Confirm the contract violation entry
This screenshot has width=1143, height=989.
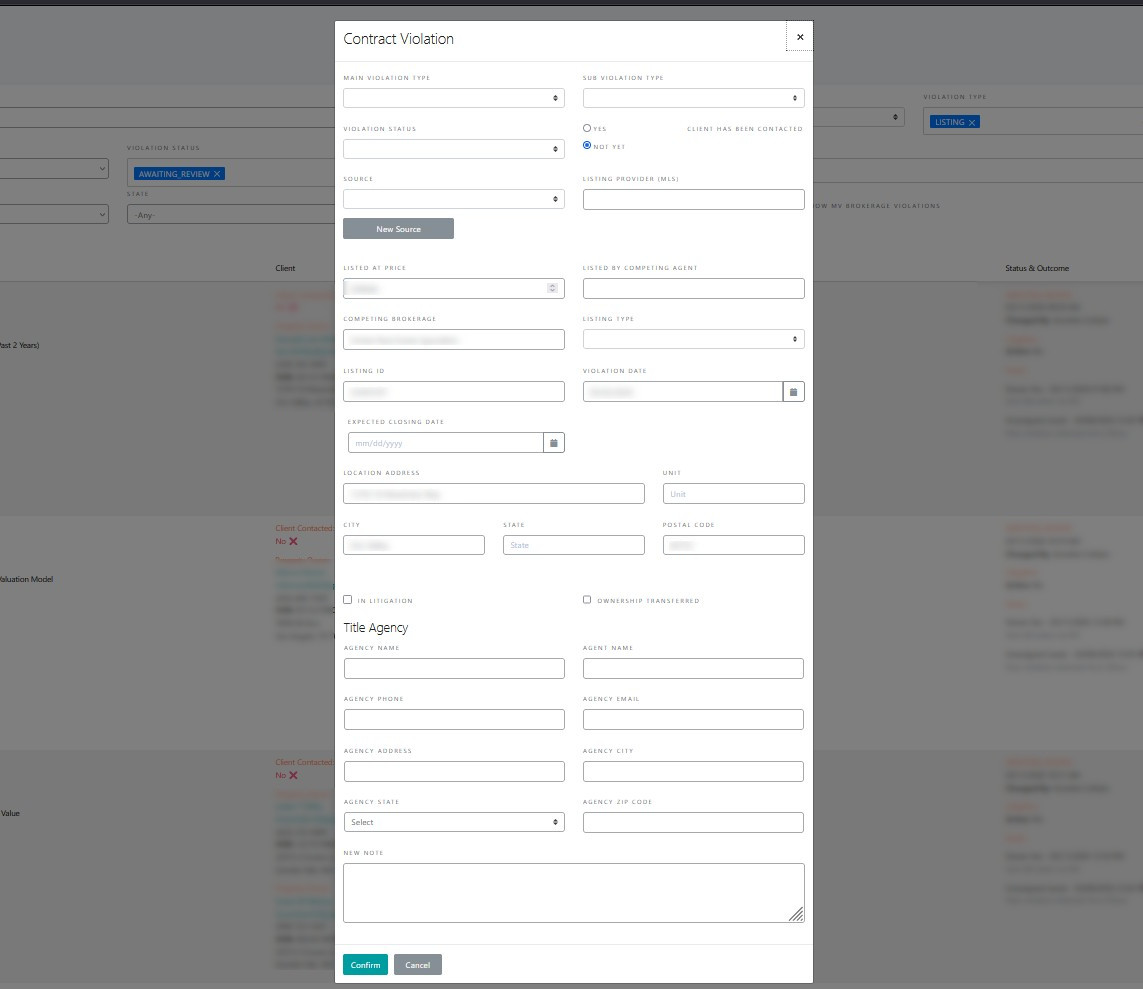(x=365, y=964)
